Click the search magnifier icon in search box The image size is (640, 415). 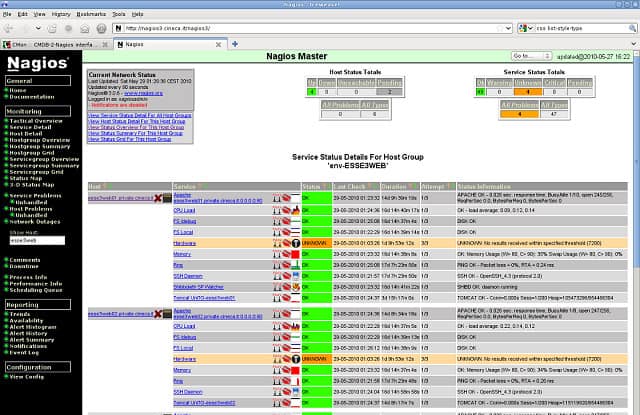click(632, 28)
